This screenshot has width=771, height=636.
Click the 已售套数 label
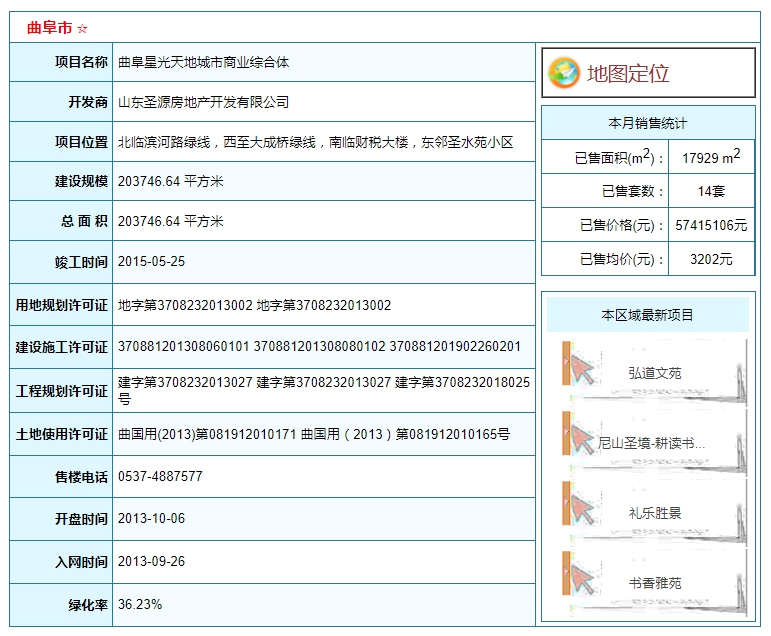633,191
